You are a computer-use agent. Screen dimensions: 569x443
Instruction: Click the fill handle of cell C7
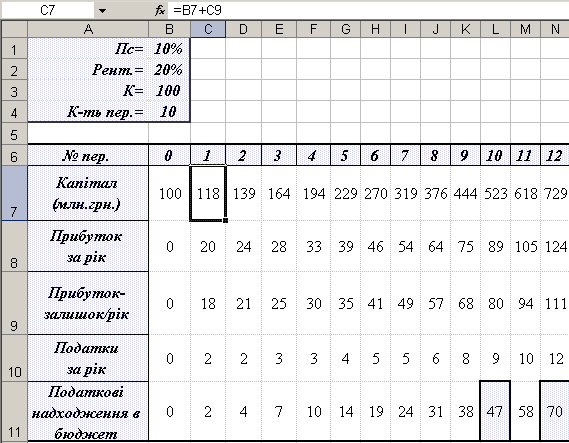[225, 220]
